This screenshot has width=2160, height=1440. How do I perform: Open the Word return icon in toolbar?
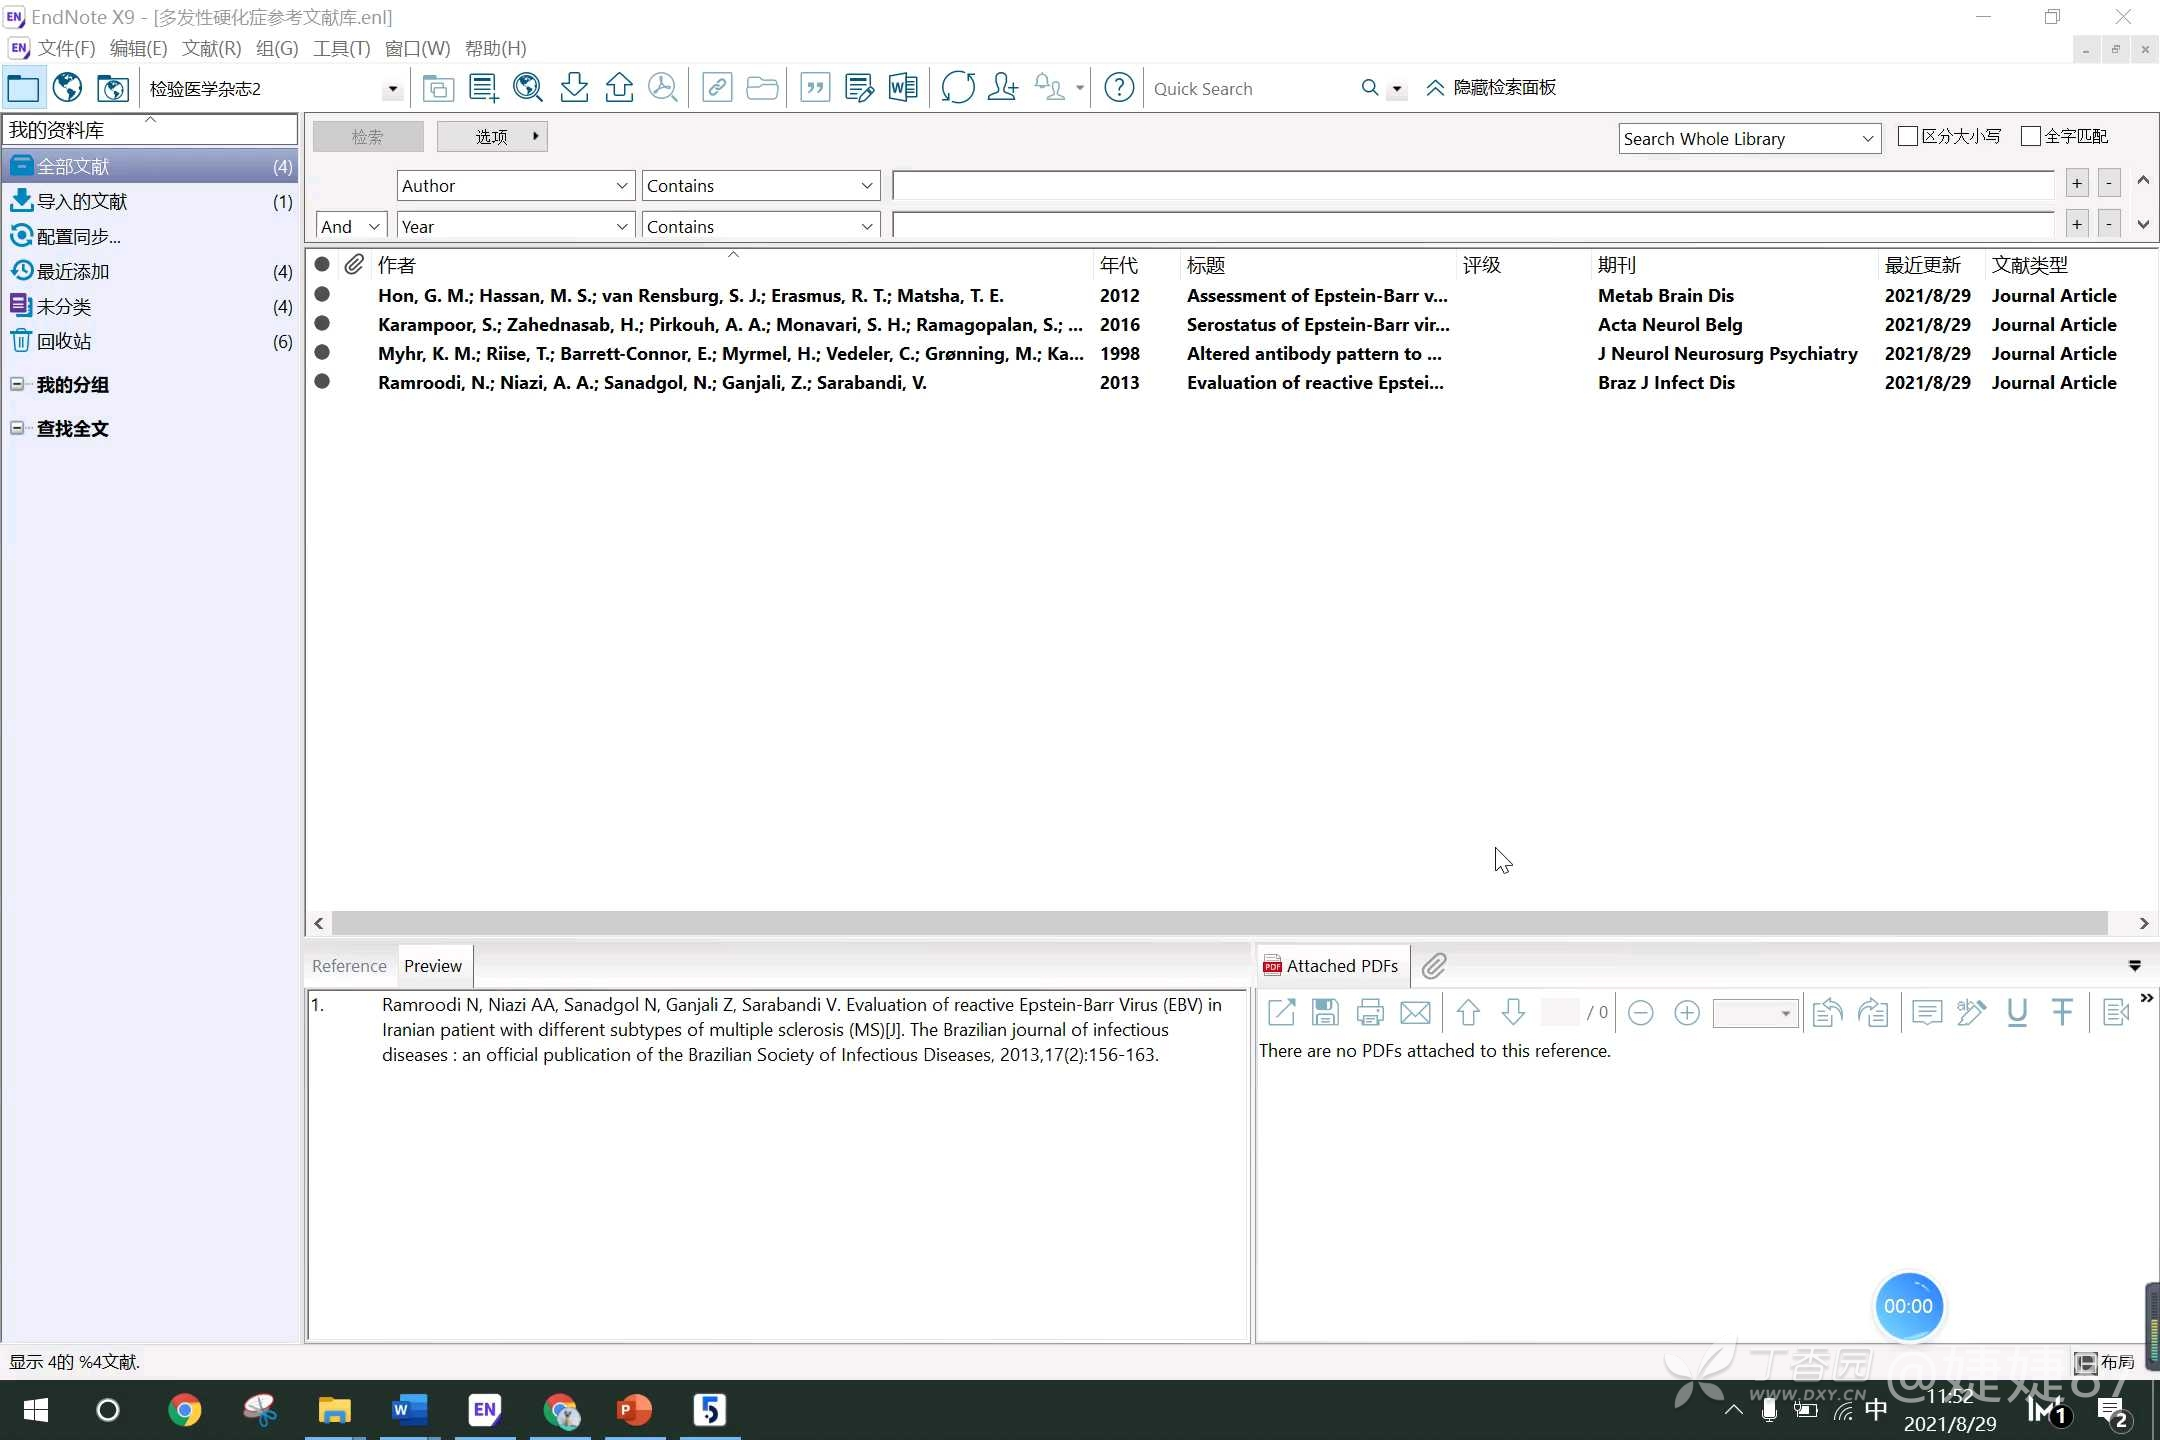(903, 88)
